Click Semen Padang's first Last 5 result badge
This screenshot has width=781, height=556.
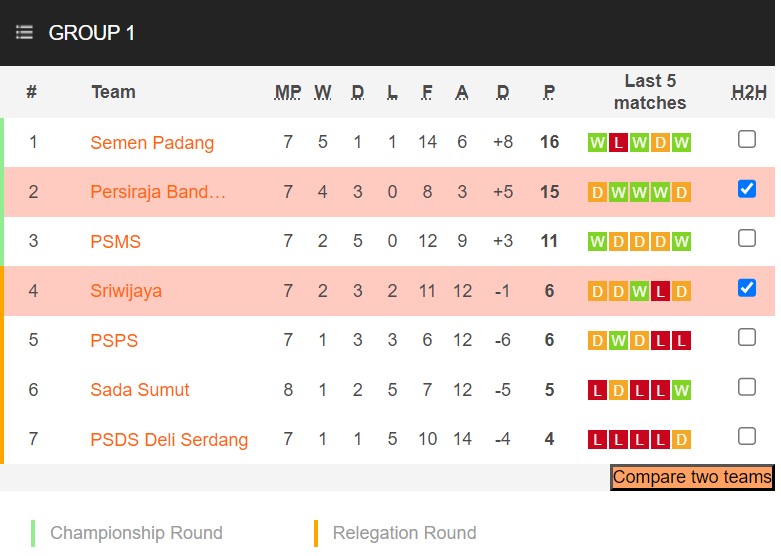pyautogui.click(x=597, y=143)
